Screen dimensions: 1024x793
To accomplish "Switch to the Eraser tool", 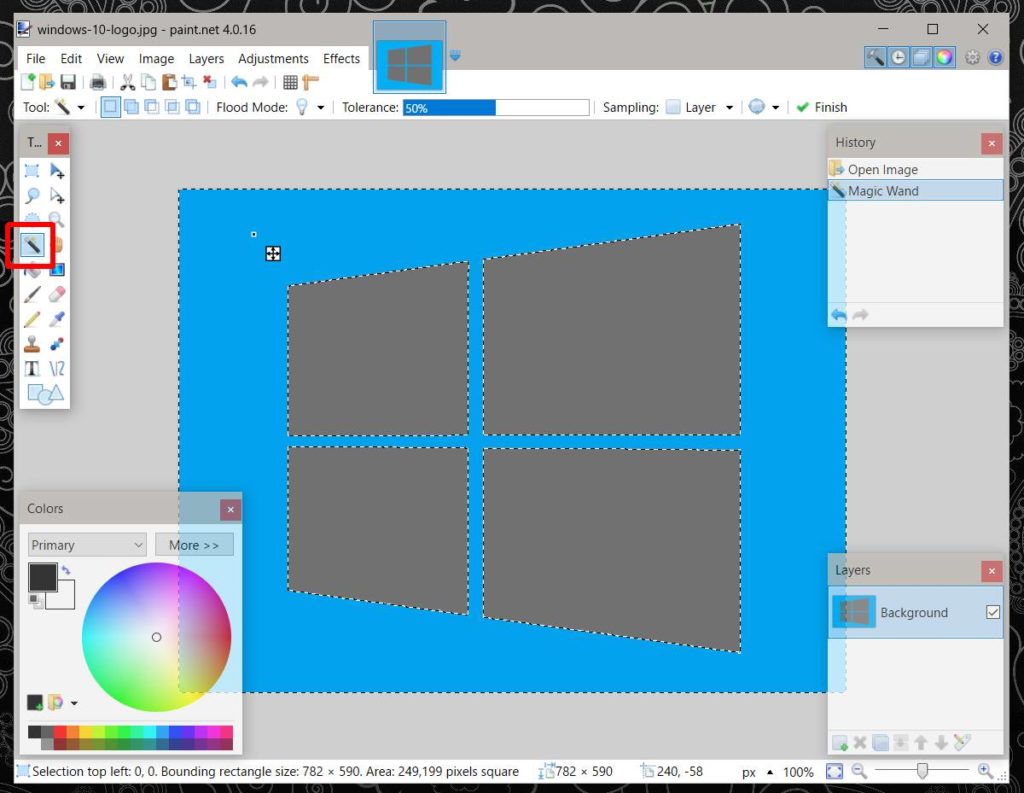I will pyautogui.click(x=58, y=294).
